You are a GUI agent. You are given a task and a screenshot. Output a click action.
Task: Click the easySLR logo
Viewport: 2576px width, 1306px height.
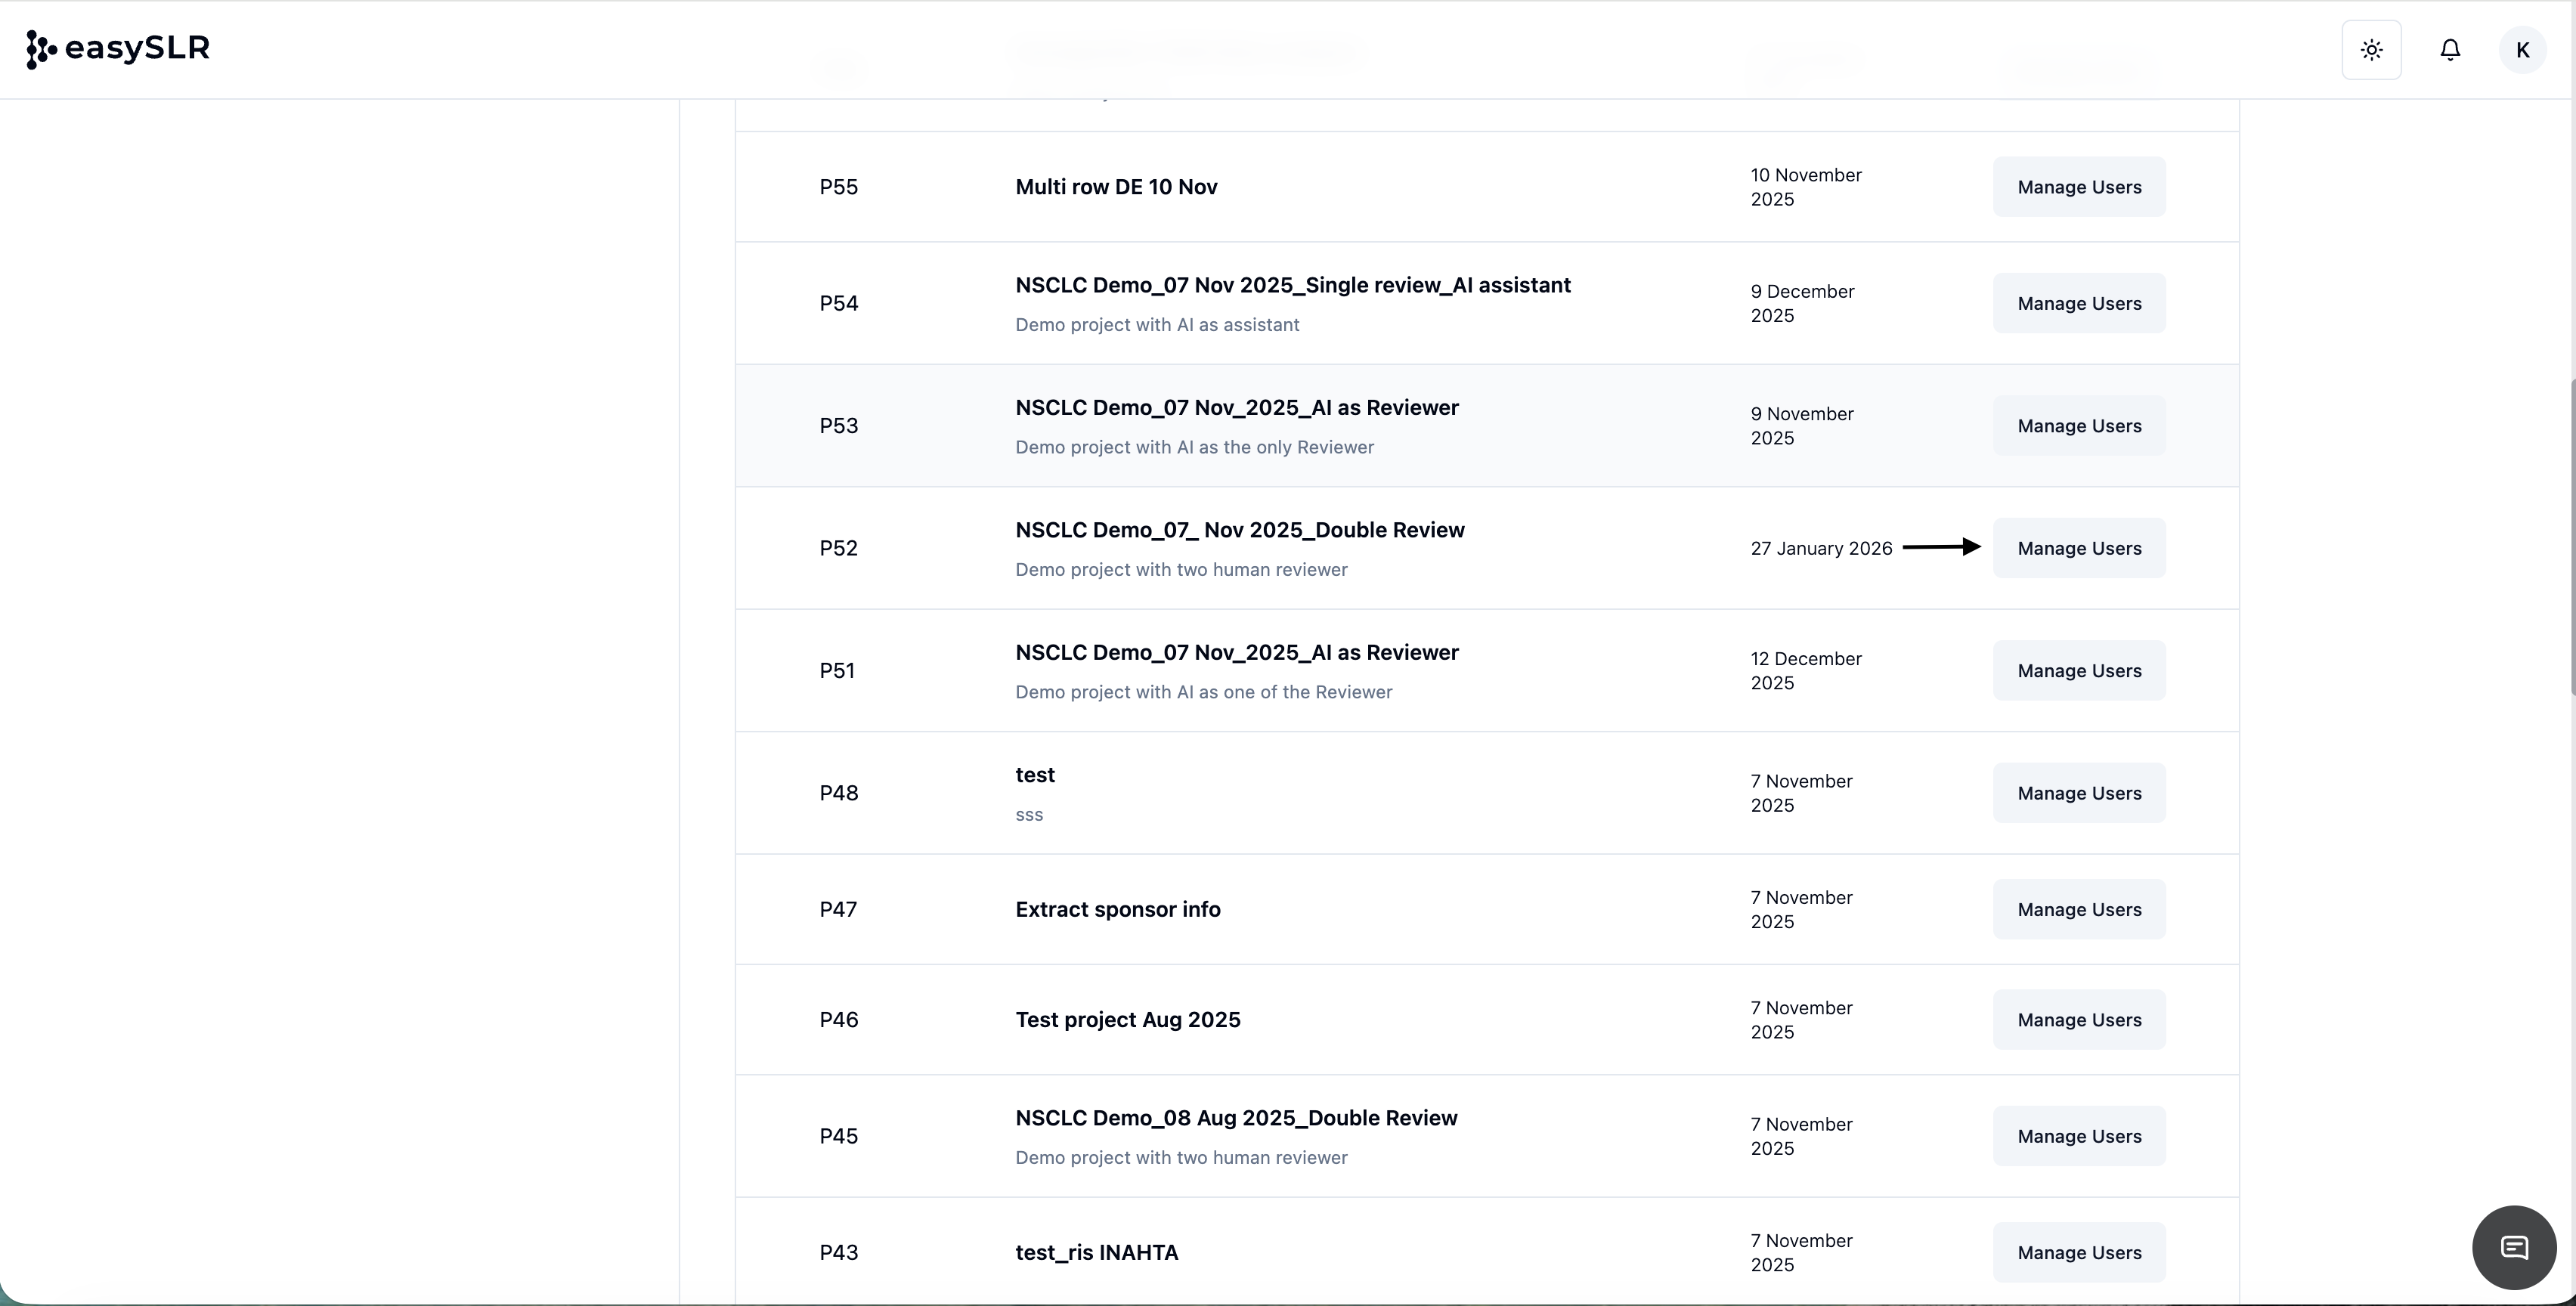tap(118, 48)
